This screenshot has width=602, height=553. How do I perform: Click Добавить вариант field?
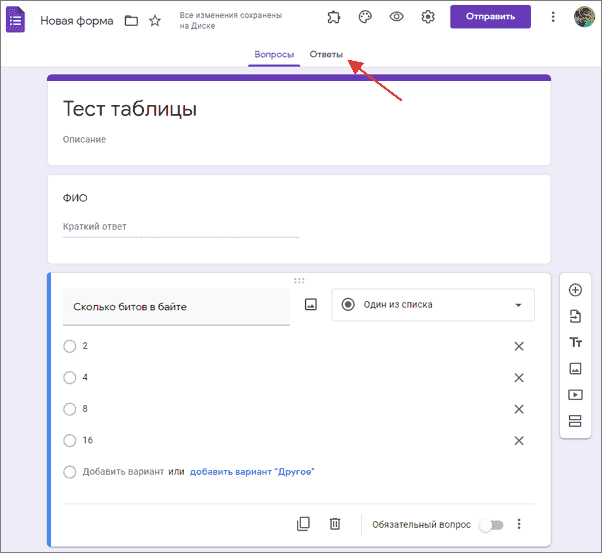tap(123, 472)
